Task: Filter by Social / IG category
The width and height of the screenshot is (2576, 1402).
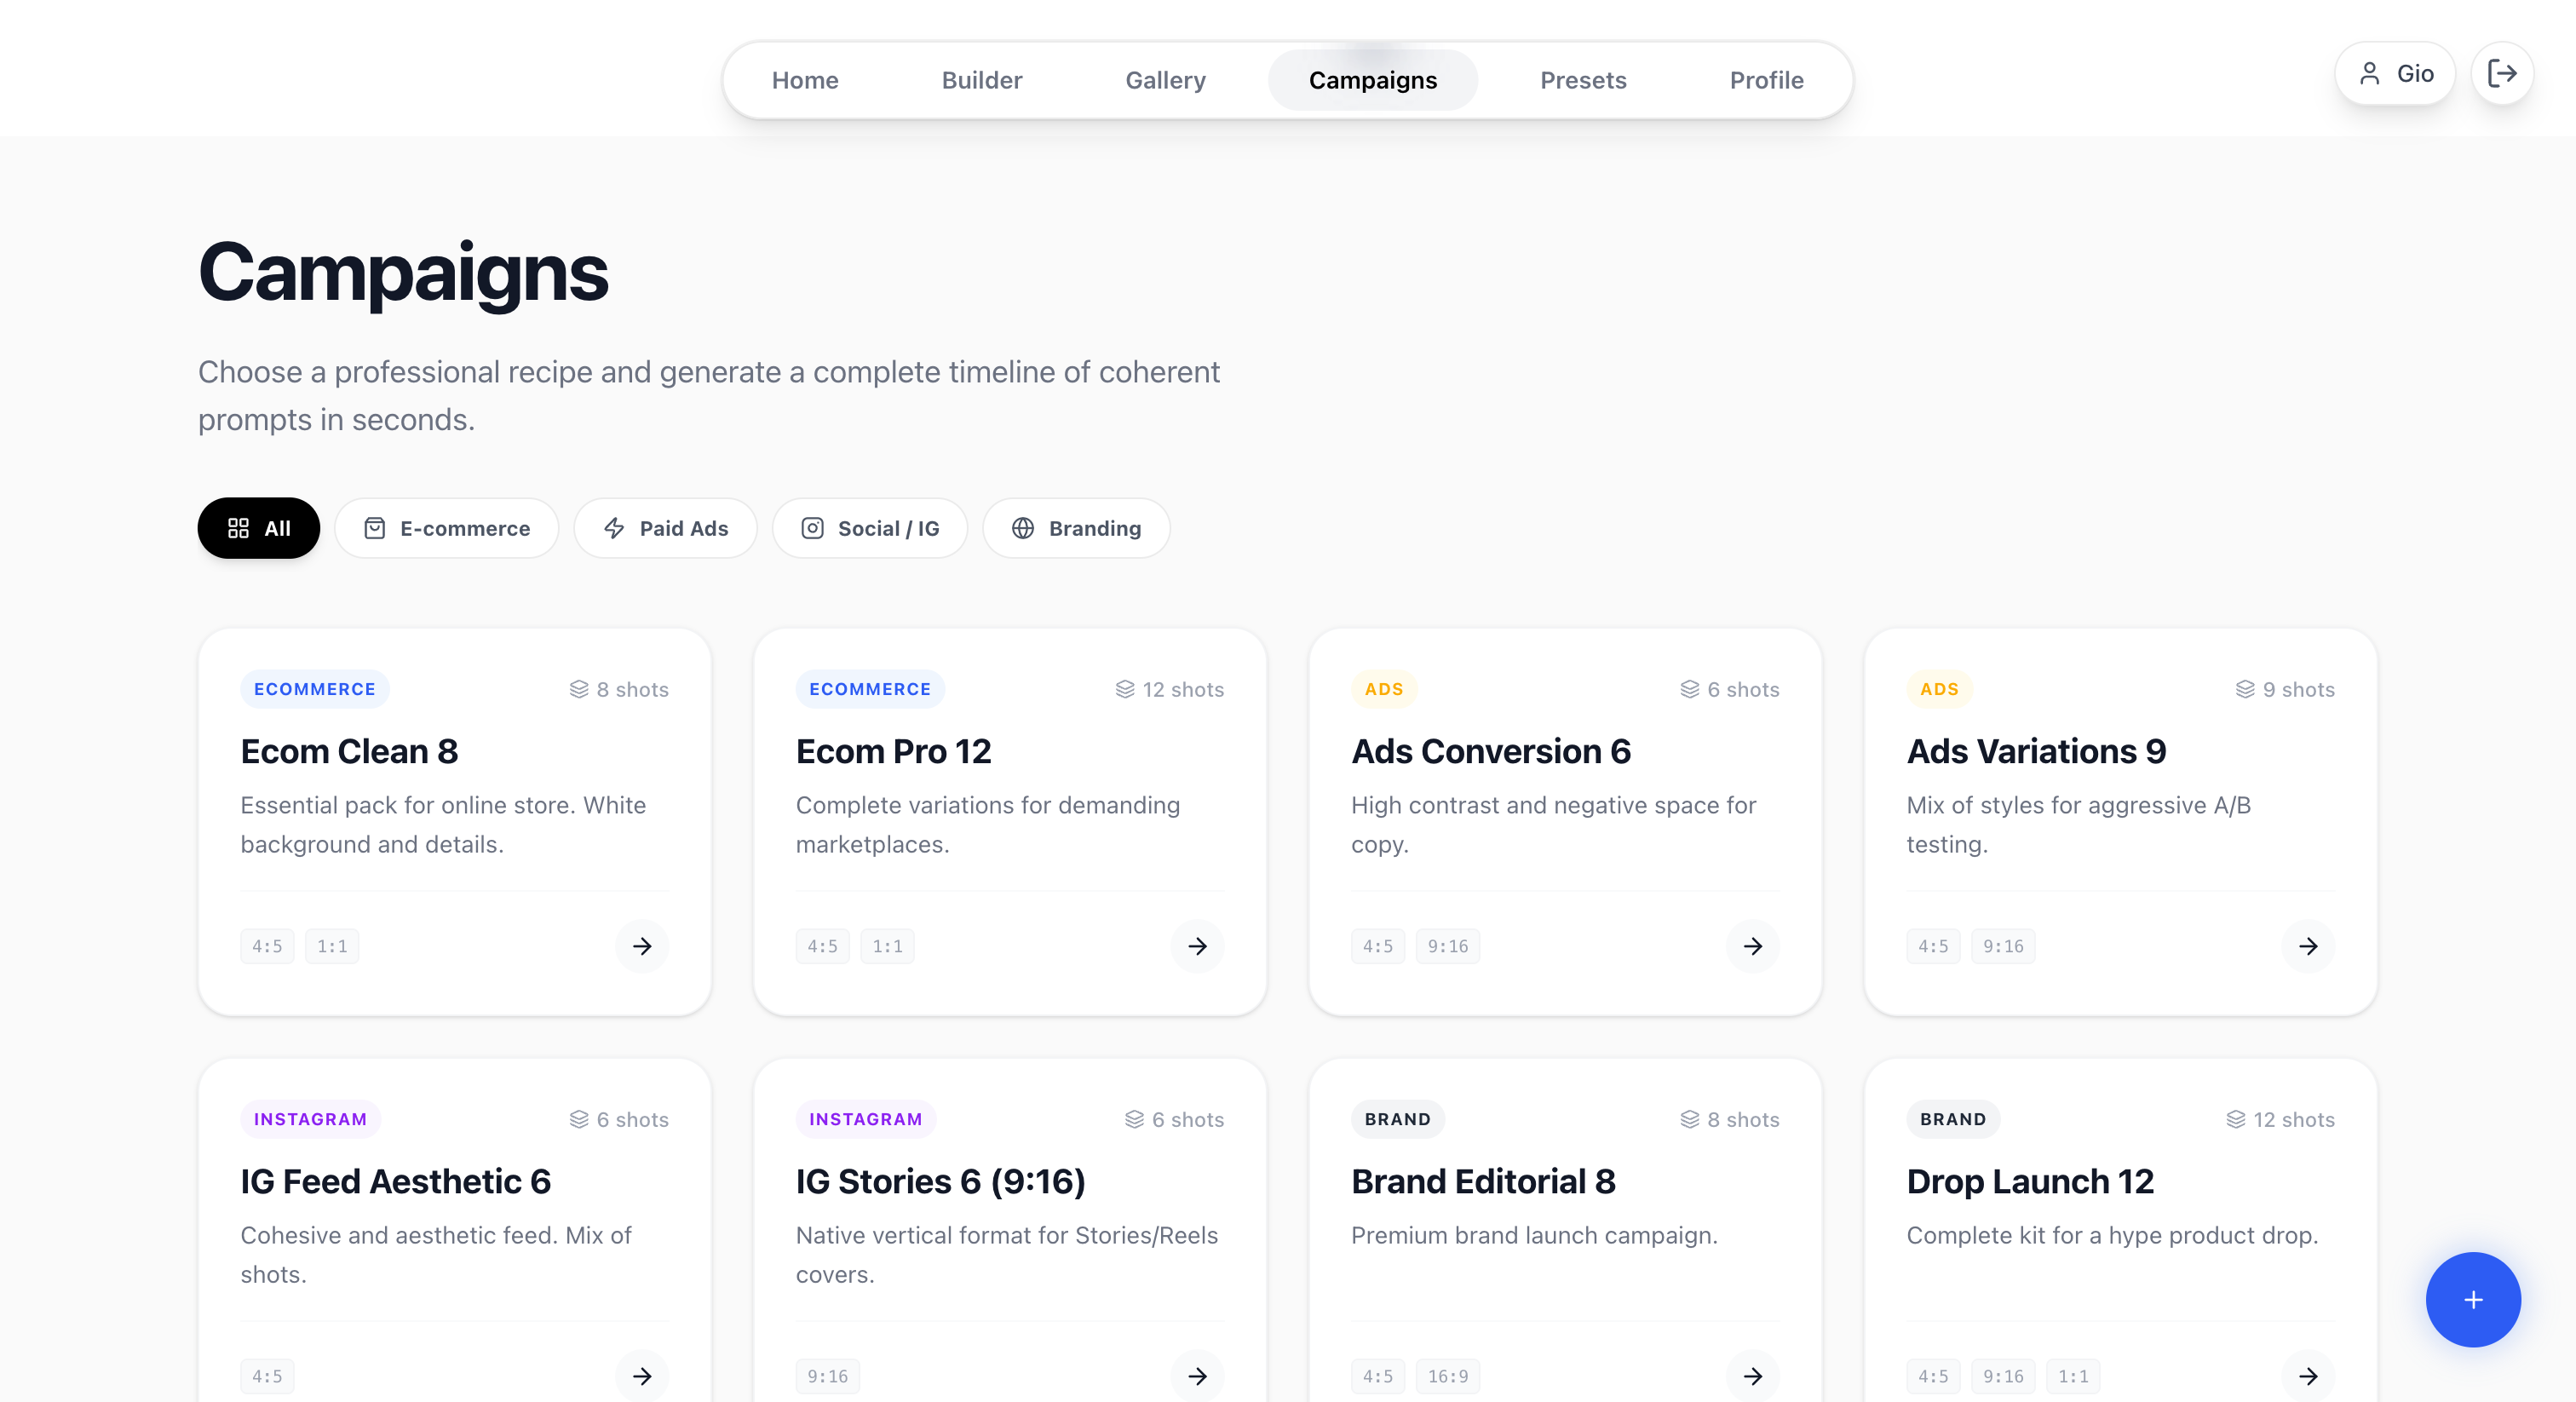Action: [x=869, y=528]
